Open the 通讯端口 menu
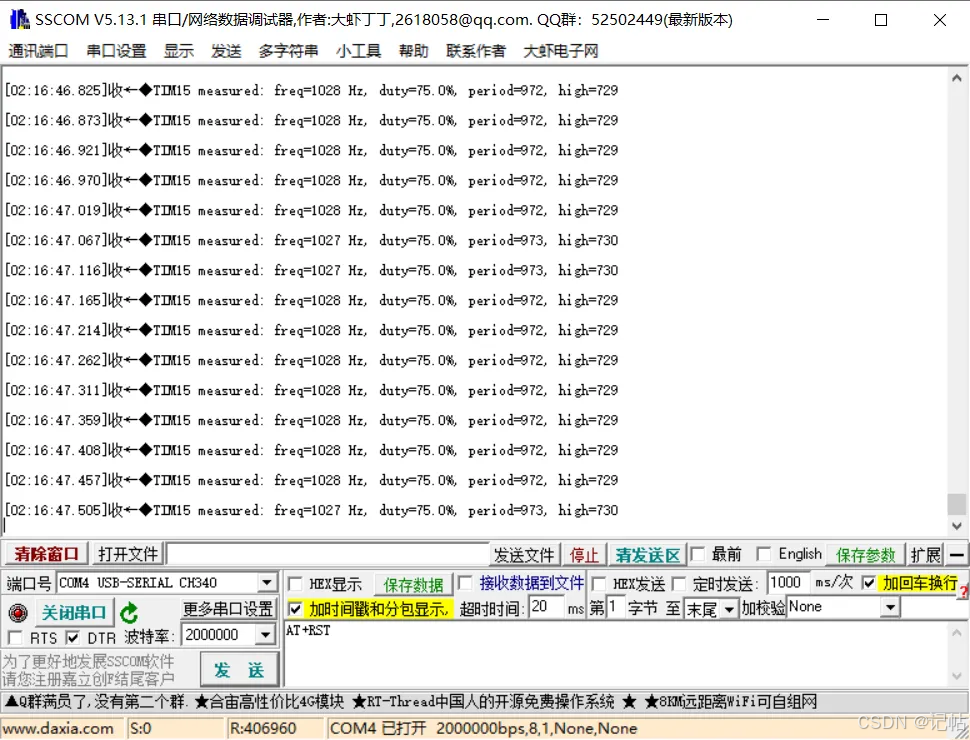The image size is (970, 740). 38,51
